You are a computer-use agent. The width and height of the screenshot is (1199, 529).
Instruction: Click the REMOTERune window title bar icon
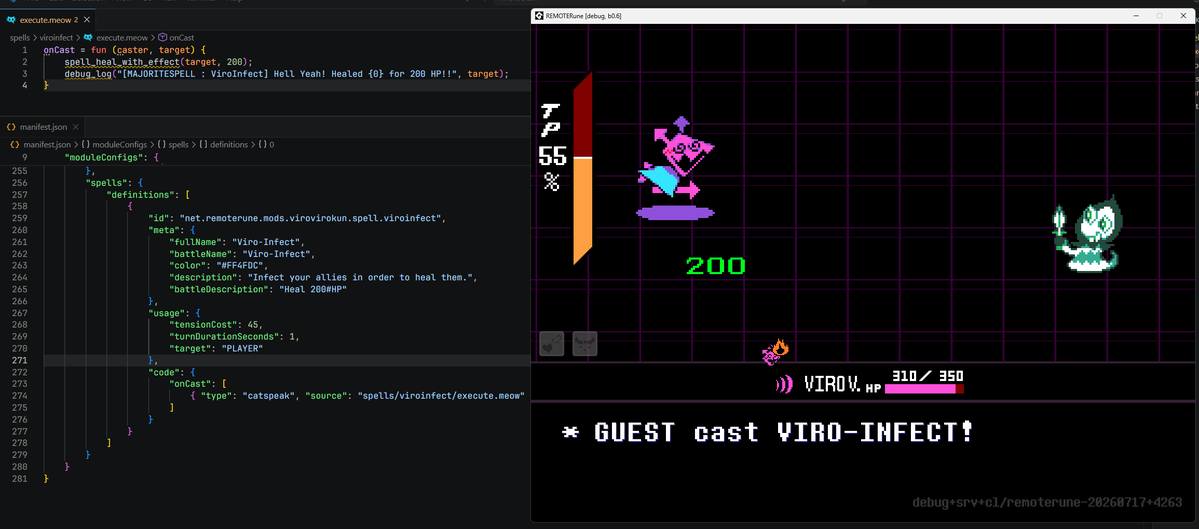click(538, 15)
